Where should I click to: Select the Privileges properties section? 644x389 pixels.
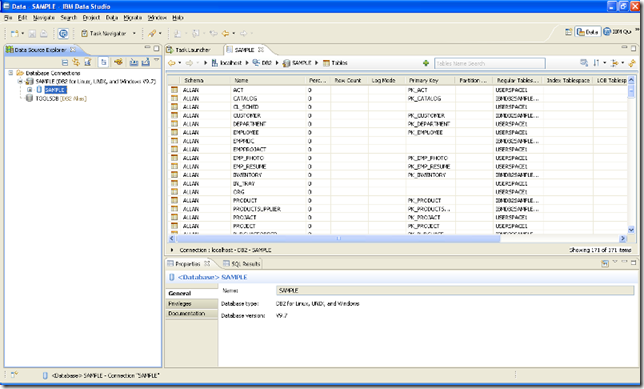(192, 304)
